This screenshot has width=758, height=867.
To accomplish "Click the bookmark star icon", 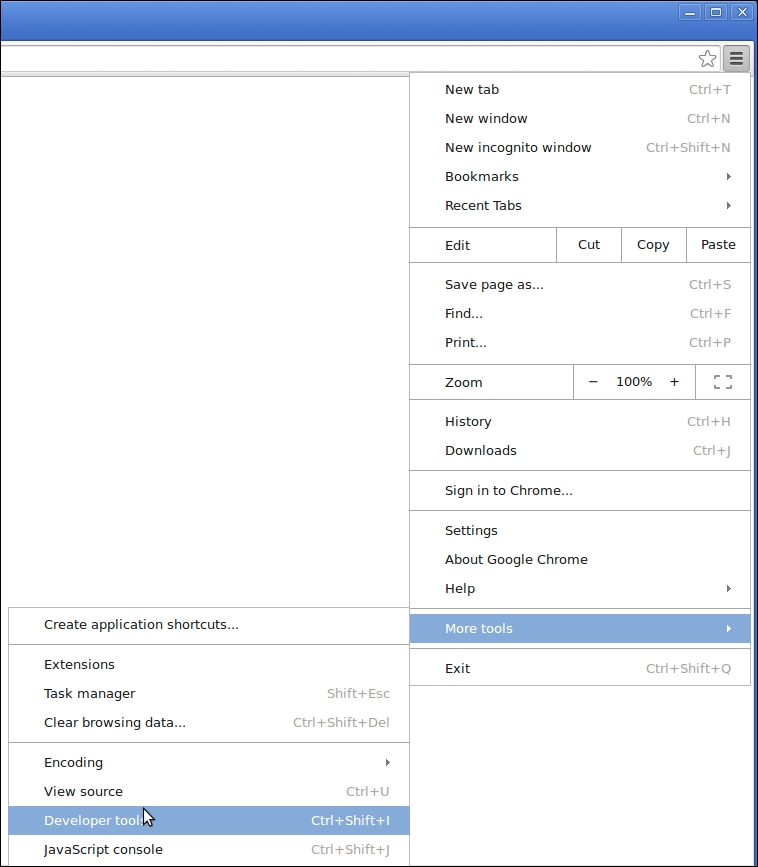I will pyautogui.click(x=707, y=59).
